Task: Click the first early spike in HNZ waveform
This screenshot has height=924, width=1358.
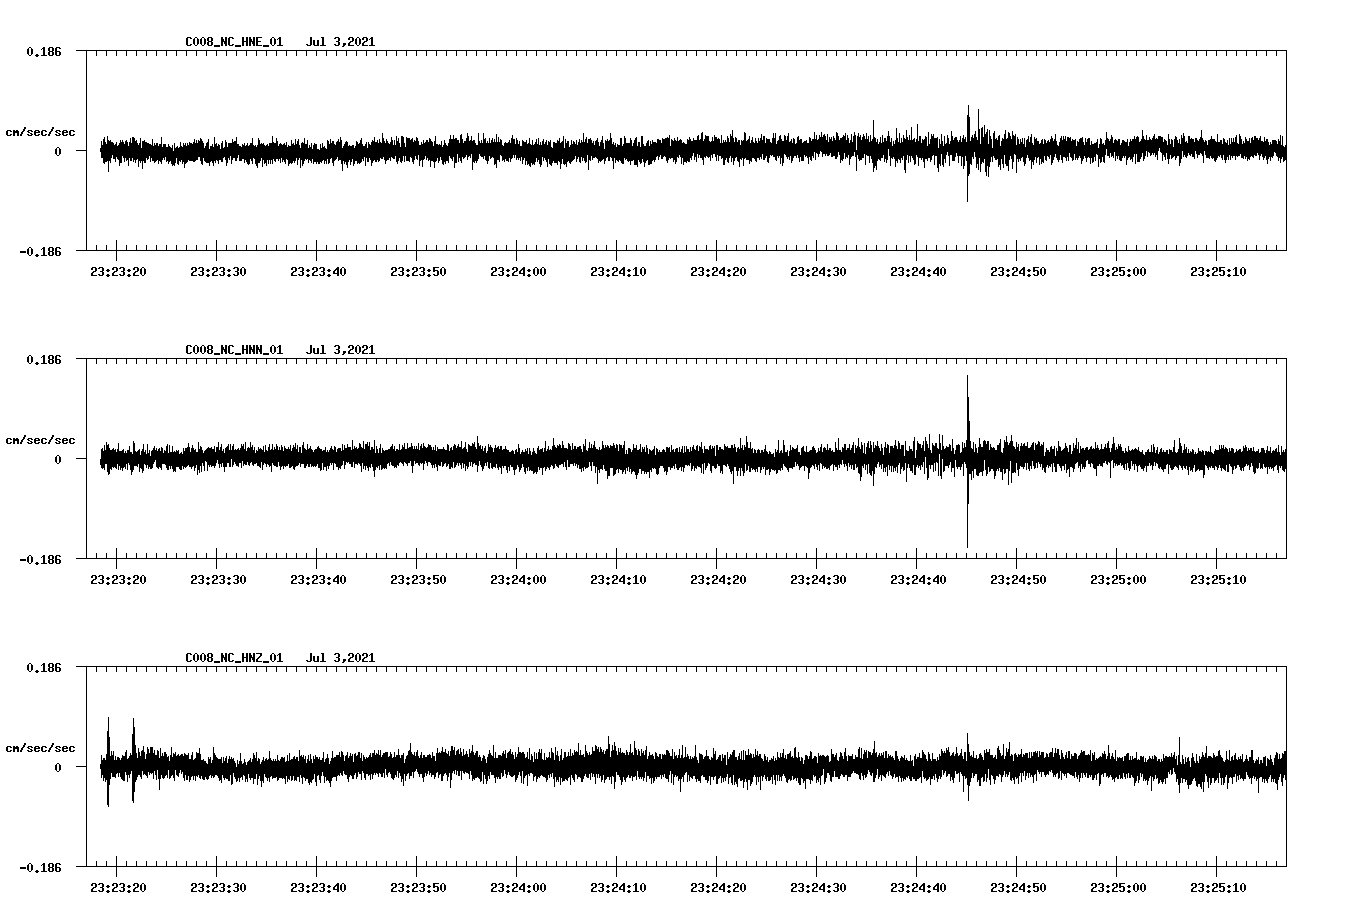Action: [x=108, y=761]
